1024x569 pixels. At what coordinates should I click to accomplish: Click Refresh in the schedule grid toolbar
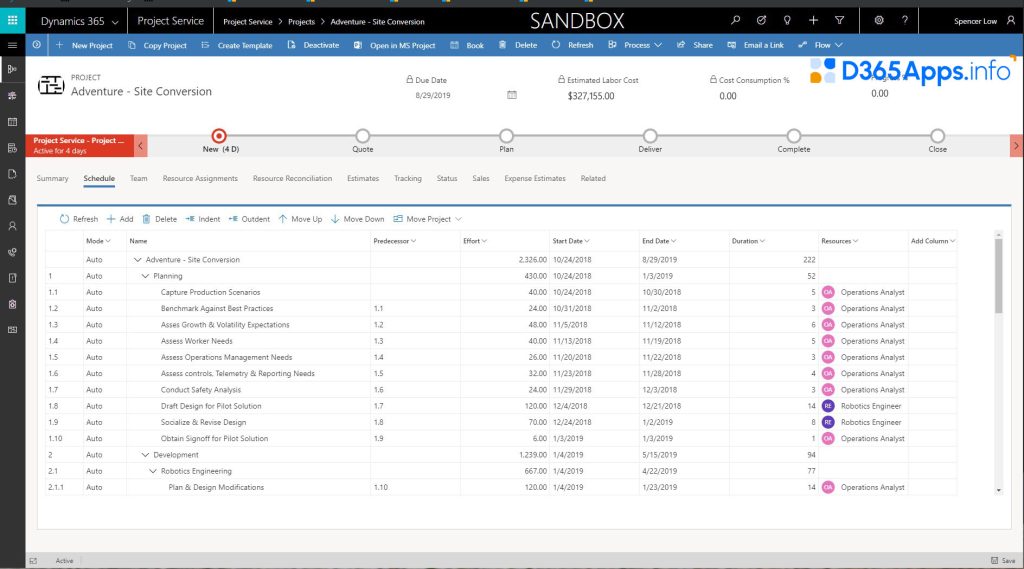coord(78,219)
